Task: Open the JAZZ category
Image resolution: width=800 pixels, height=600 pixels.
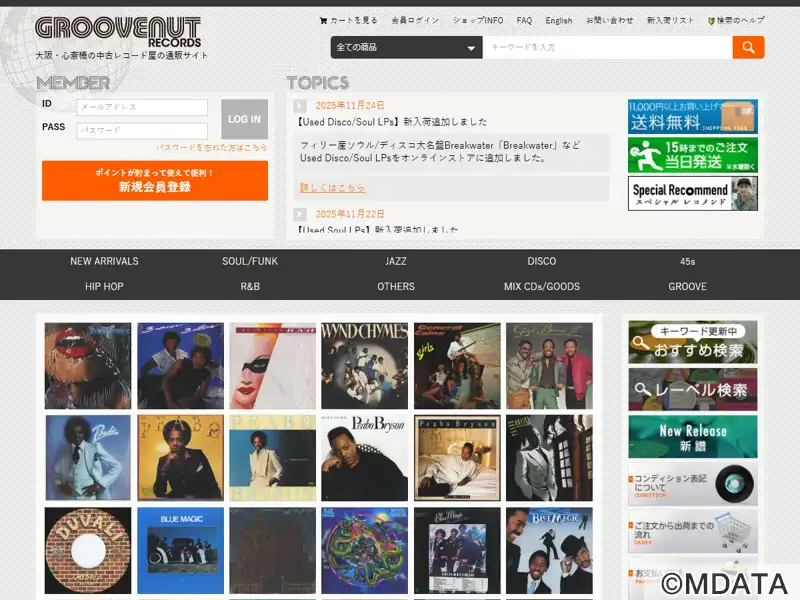Action: (x=396, y=261)
